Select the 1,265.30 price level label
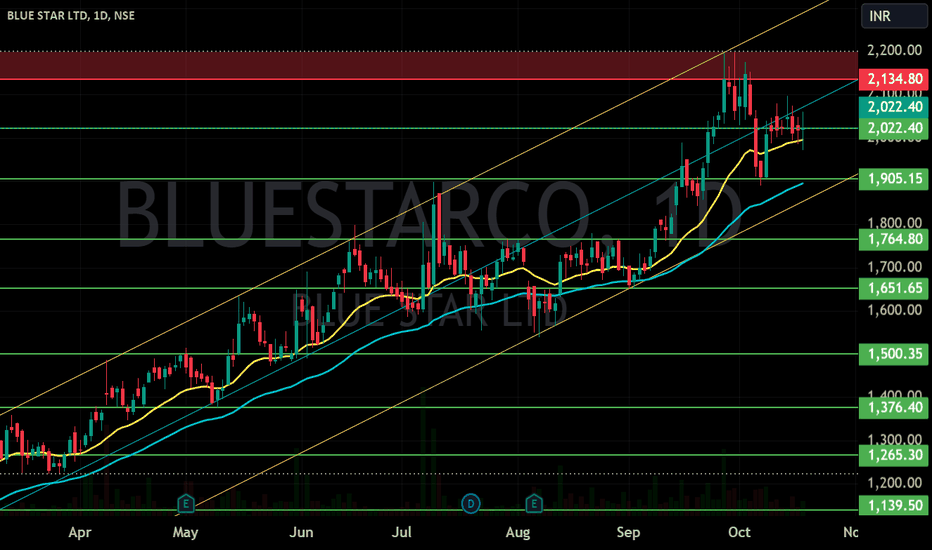932x550 pixels. pyautogui.click(x=893, y=455)
